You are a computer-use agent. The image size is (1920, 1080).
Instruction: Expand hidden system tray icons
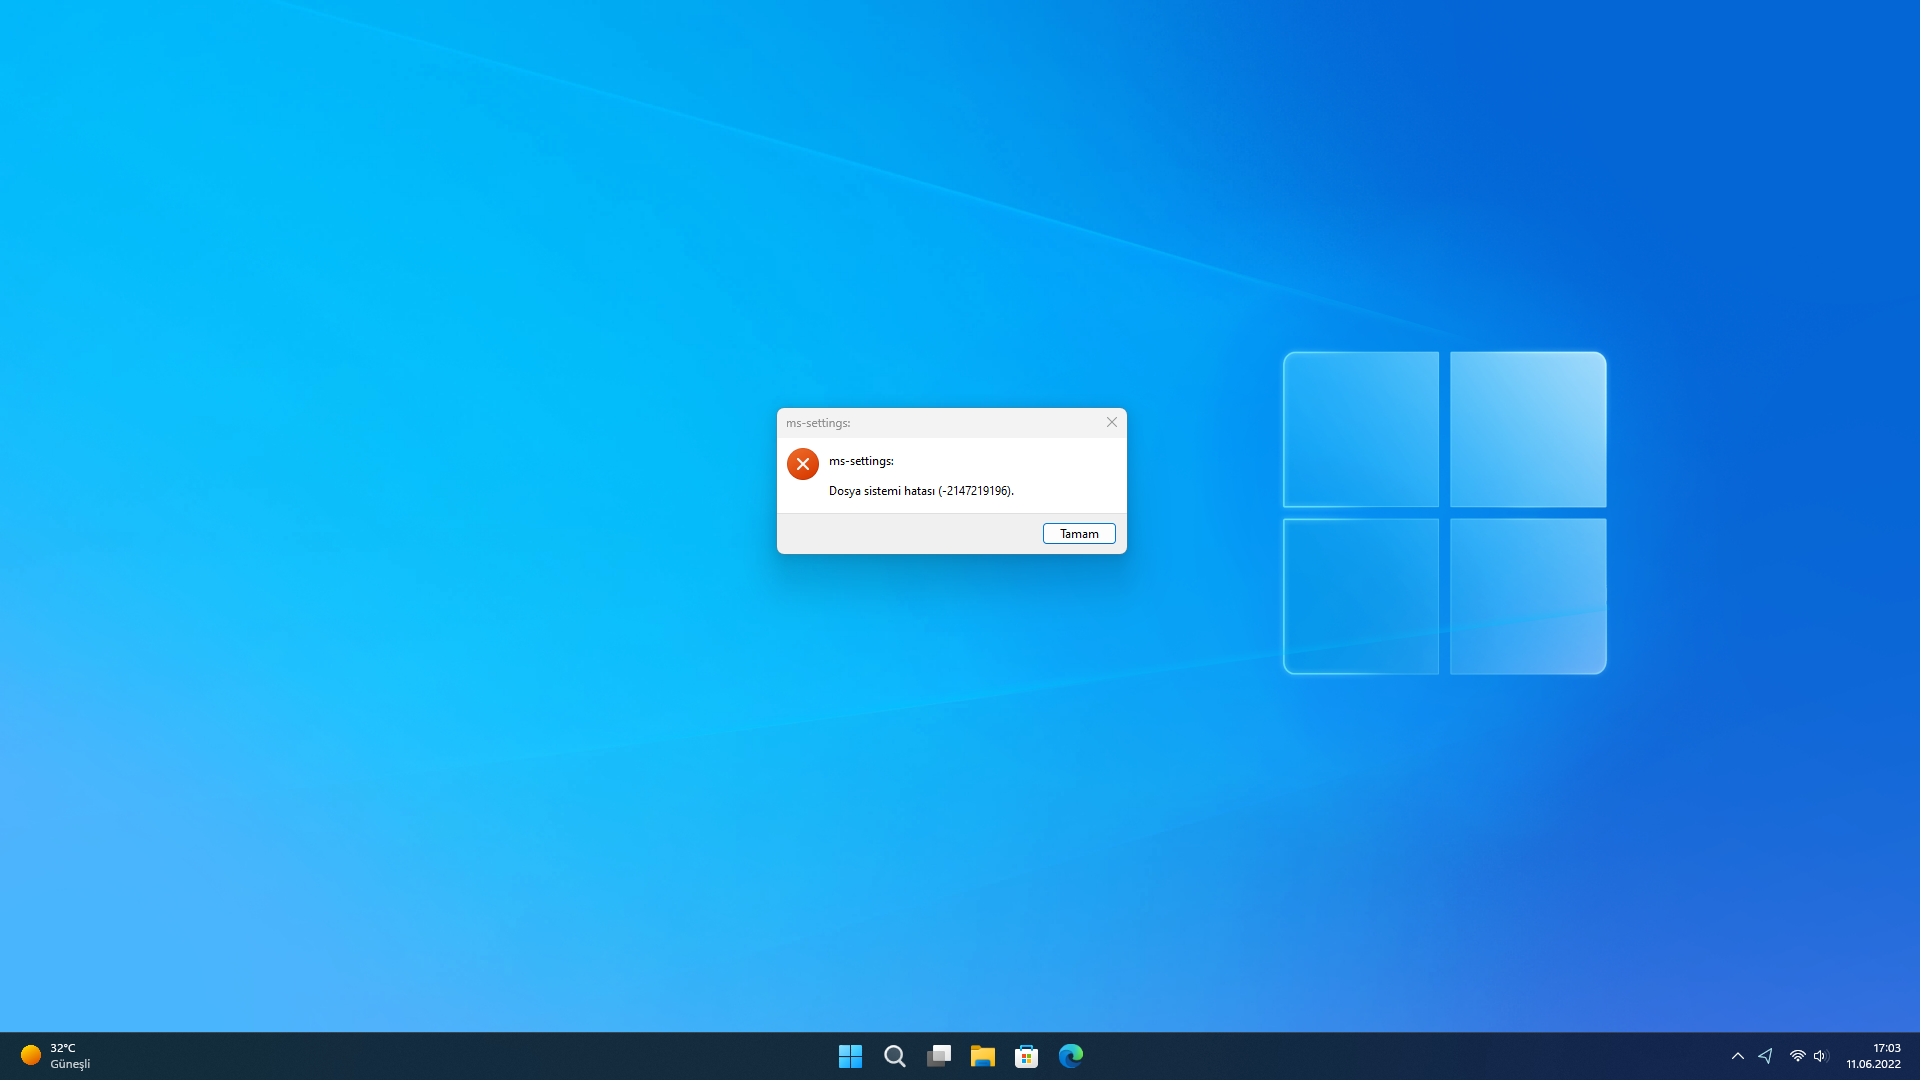point(1737,1056)
